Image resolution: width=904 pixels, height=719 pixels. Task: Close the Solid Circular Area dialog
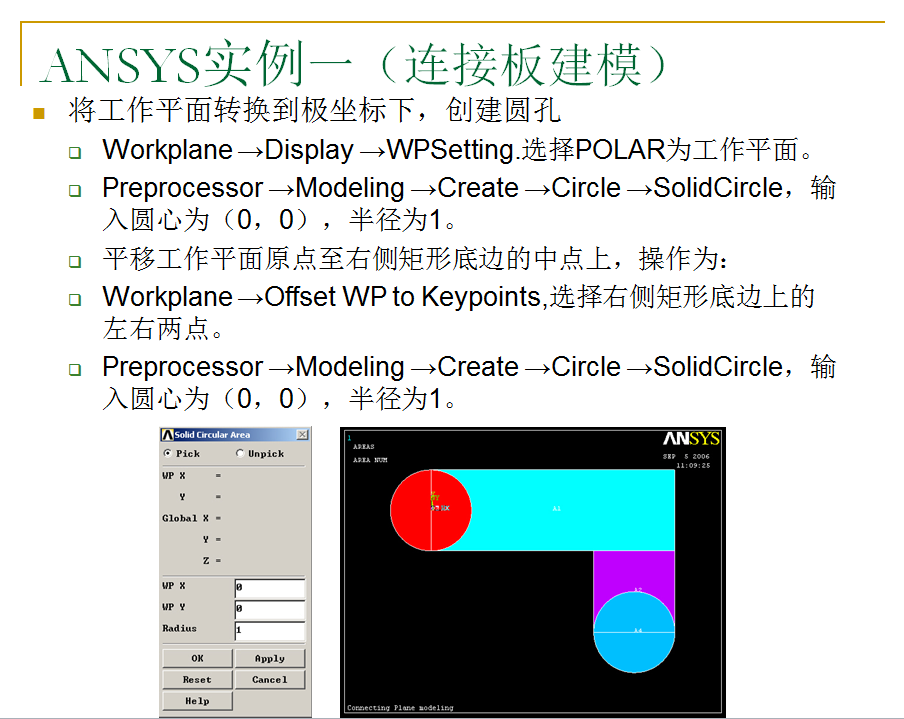[x=302, y=434]
